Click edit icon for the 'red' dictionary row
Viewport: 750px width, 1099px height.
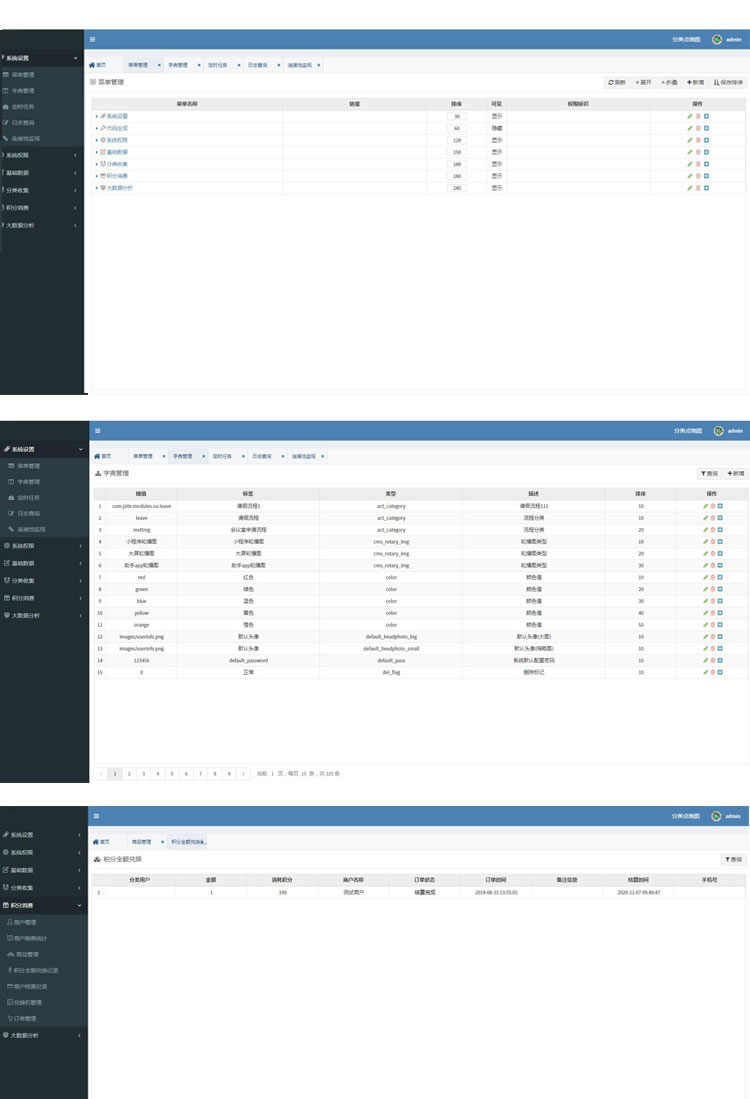[704, 577]
